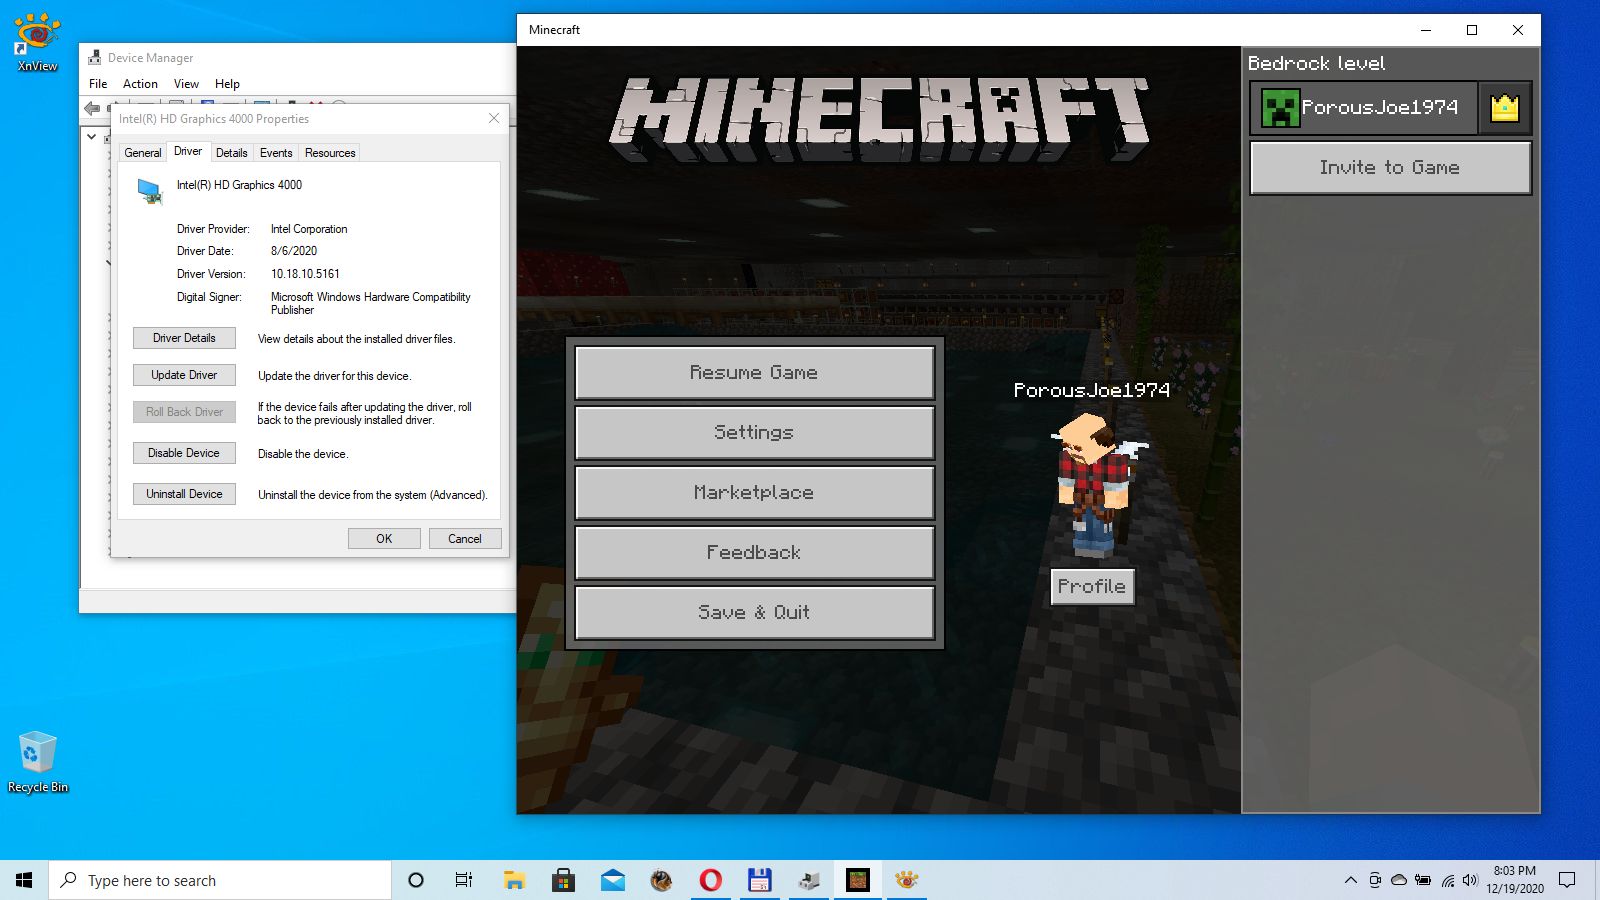Click the Windows search box
1600x900 pixels.
point(220,880)
